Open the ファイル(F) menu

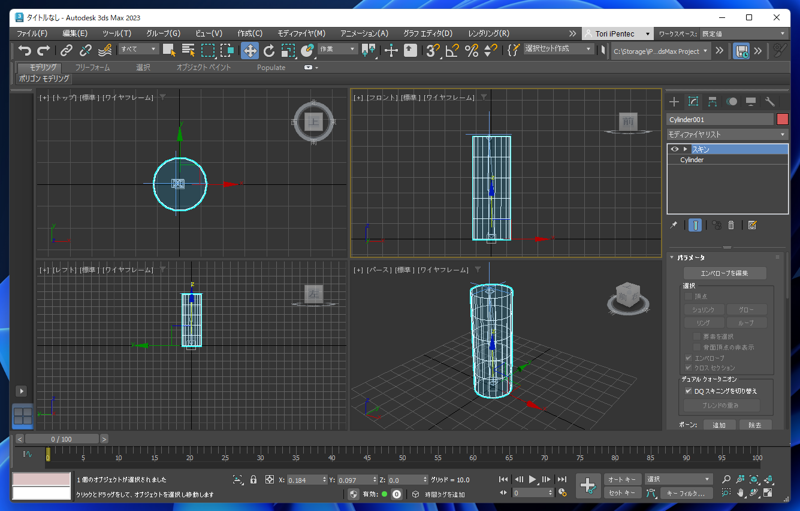tap(32, 33)
